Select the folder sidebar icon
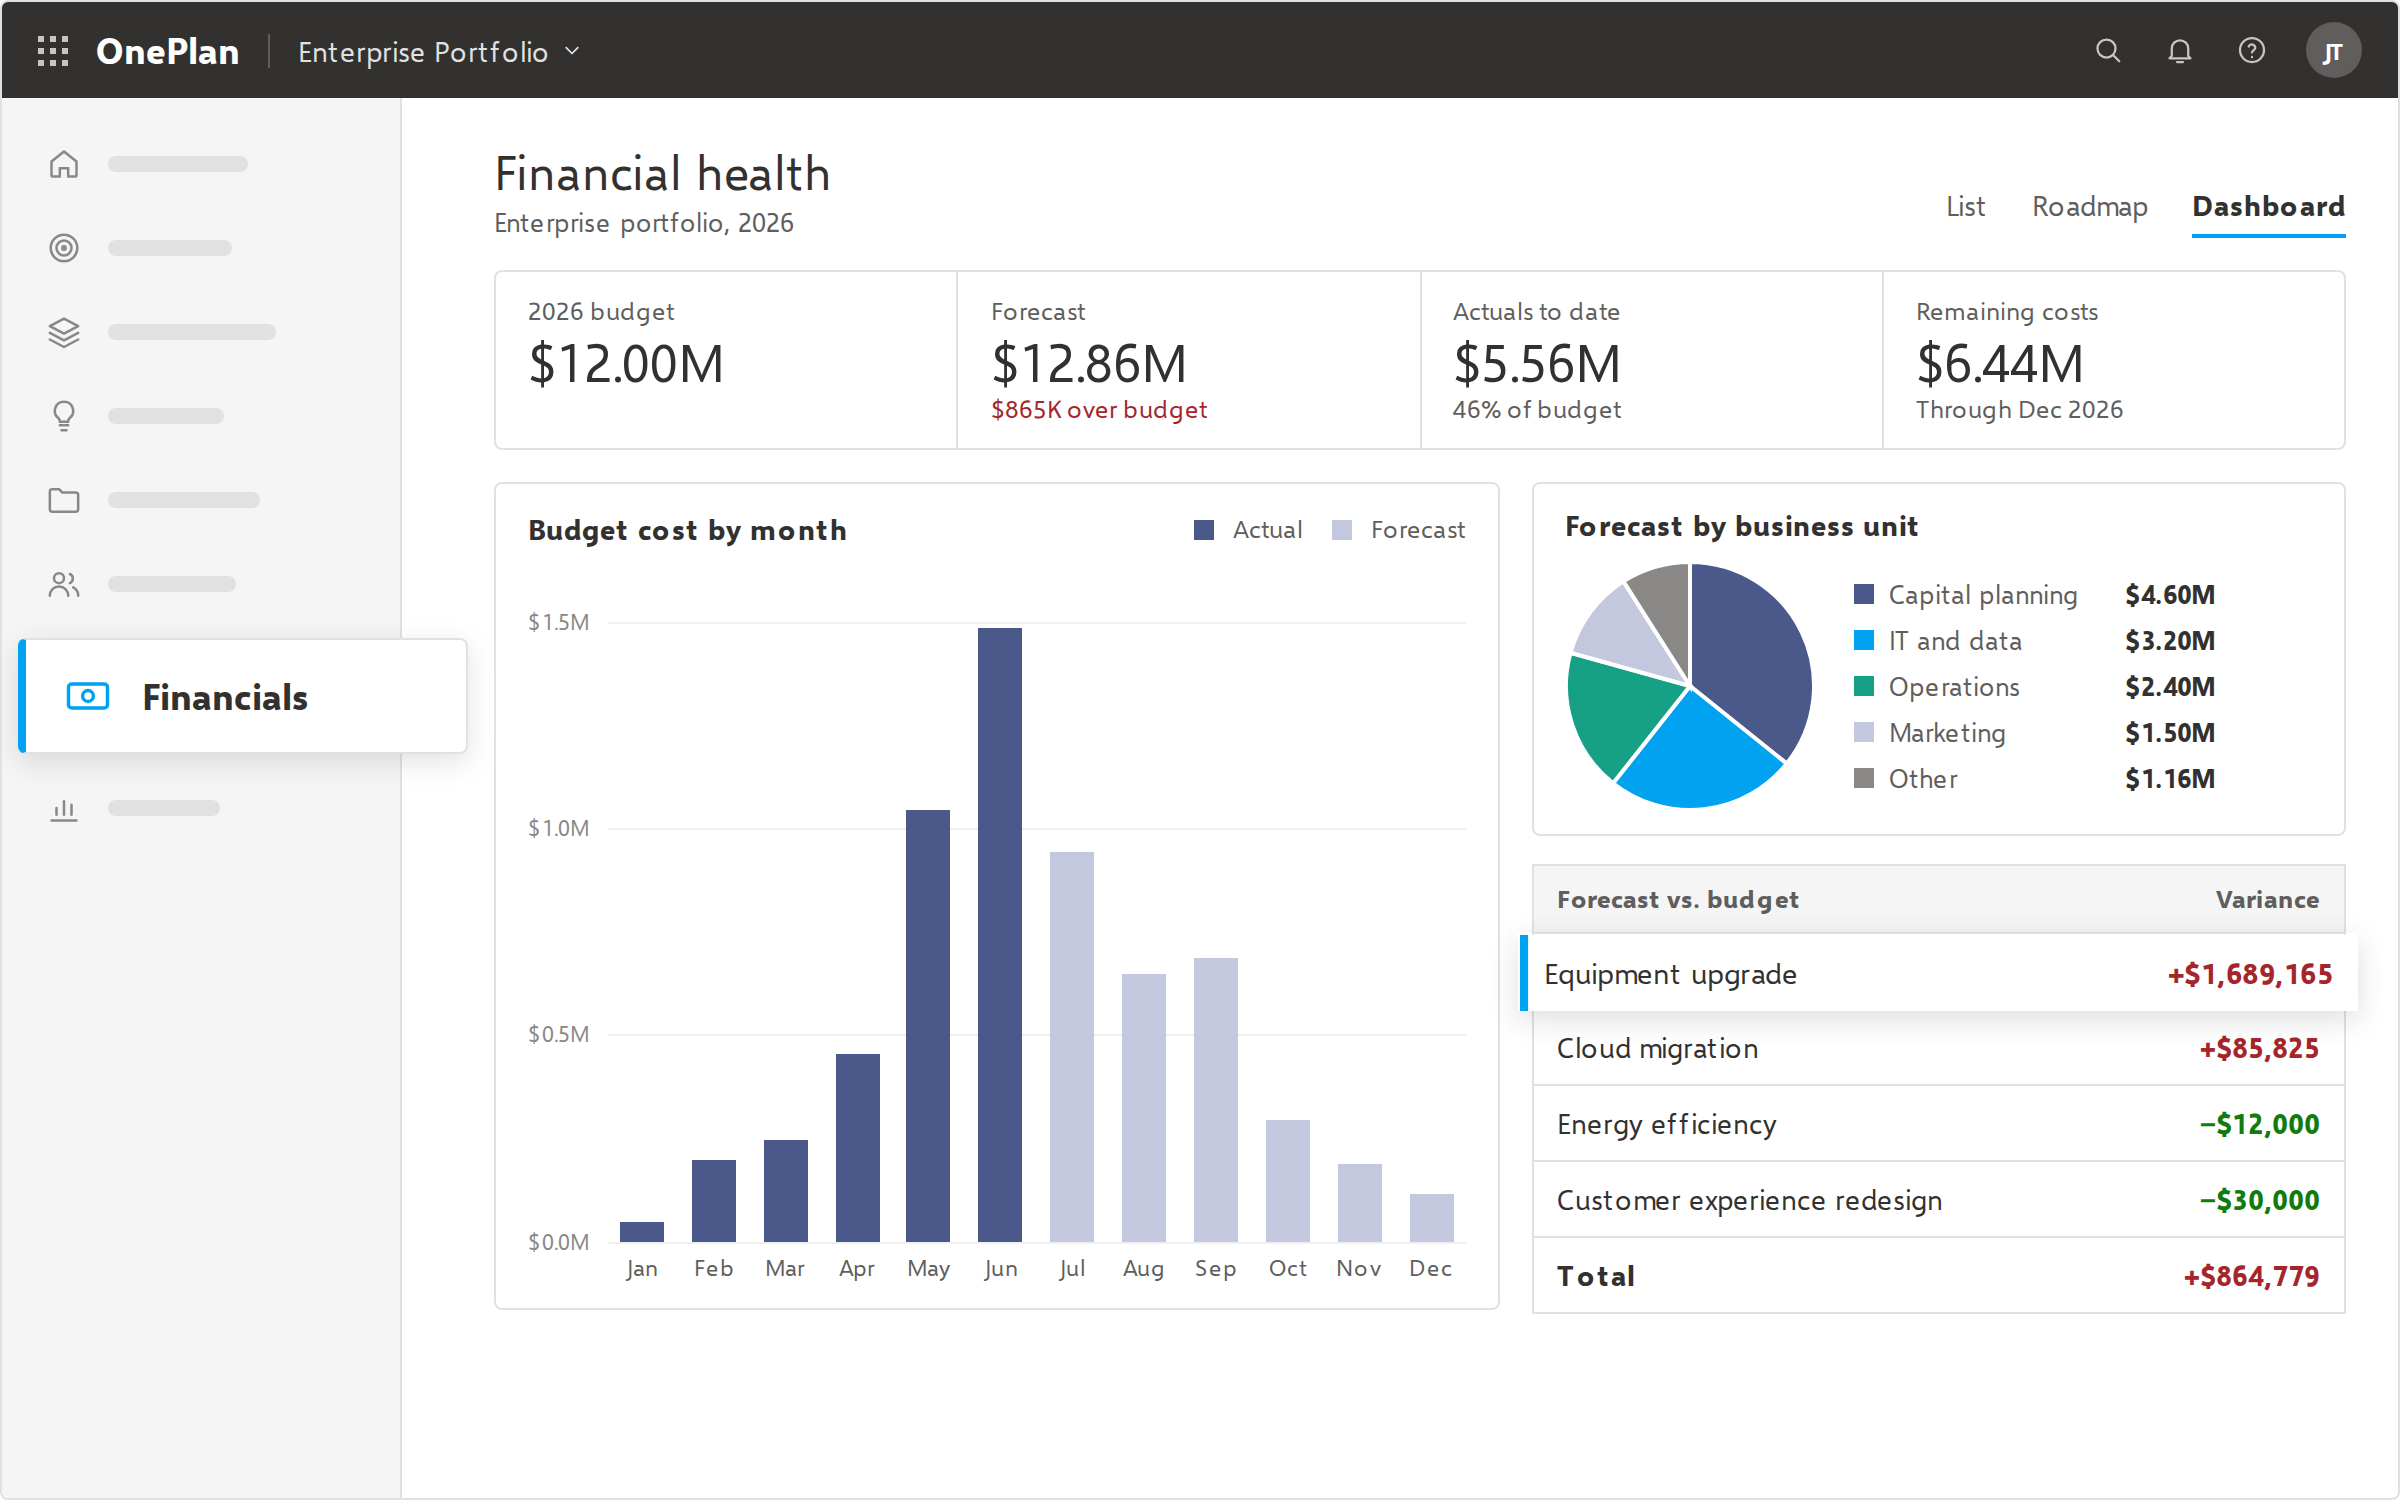Screen dimensions: 2400x1500 click(x=64, y=500)
